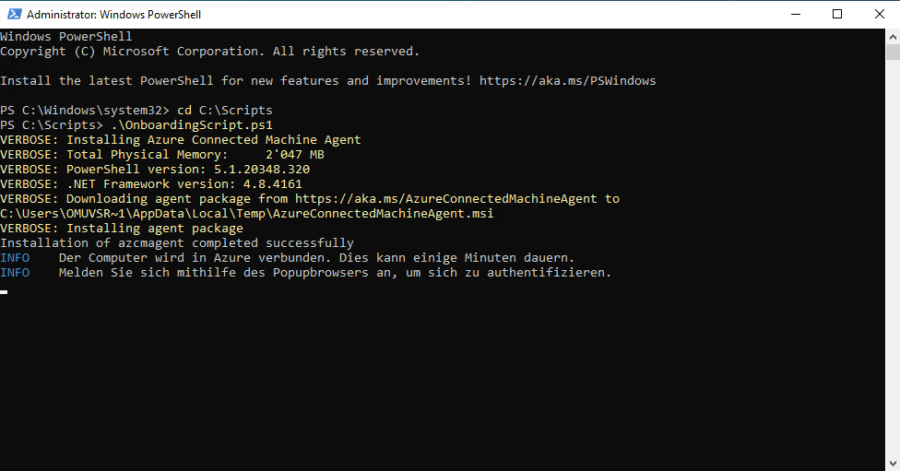This screenshot has height=471, width=900.
Task: Click the 'Copyright (C) Microsoft Corporation' line
Action: click(210, 52)
